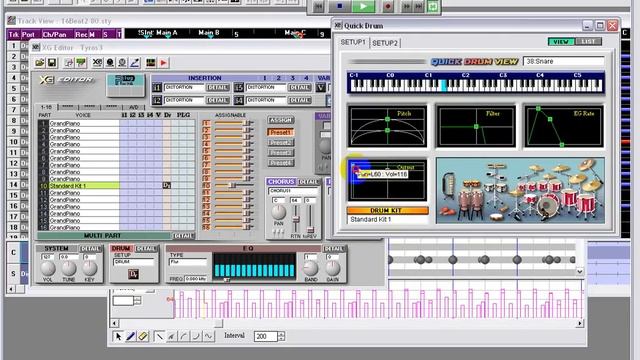Switch Quick Drum to VIEW mode
The height and width of the screenshot is (360, 640).
click(x=561, y=42)
